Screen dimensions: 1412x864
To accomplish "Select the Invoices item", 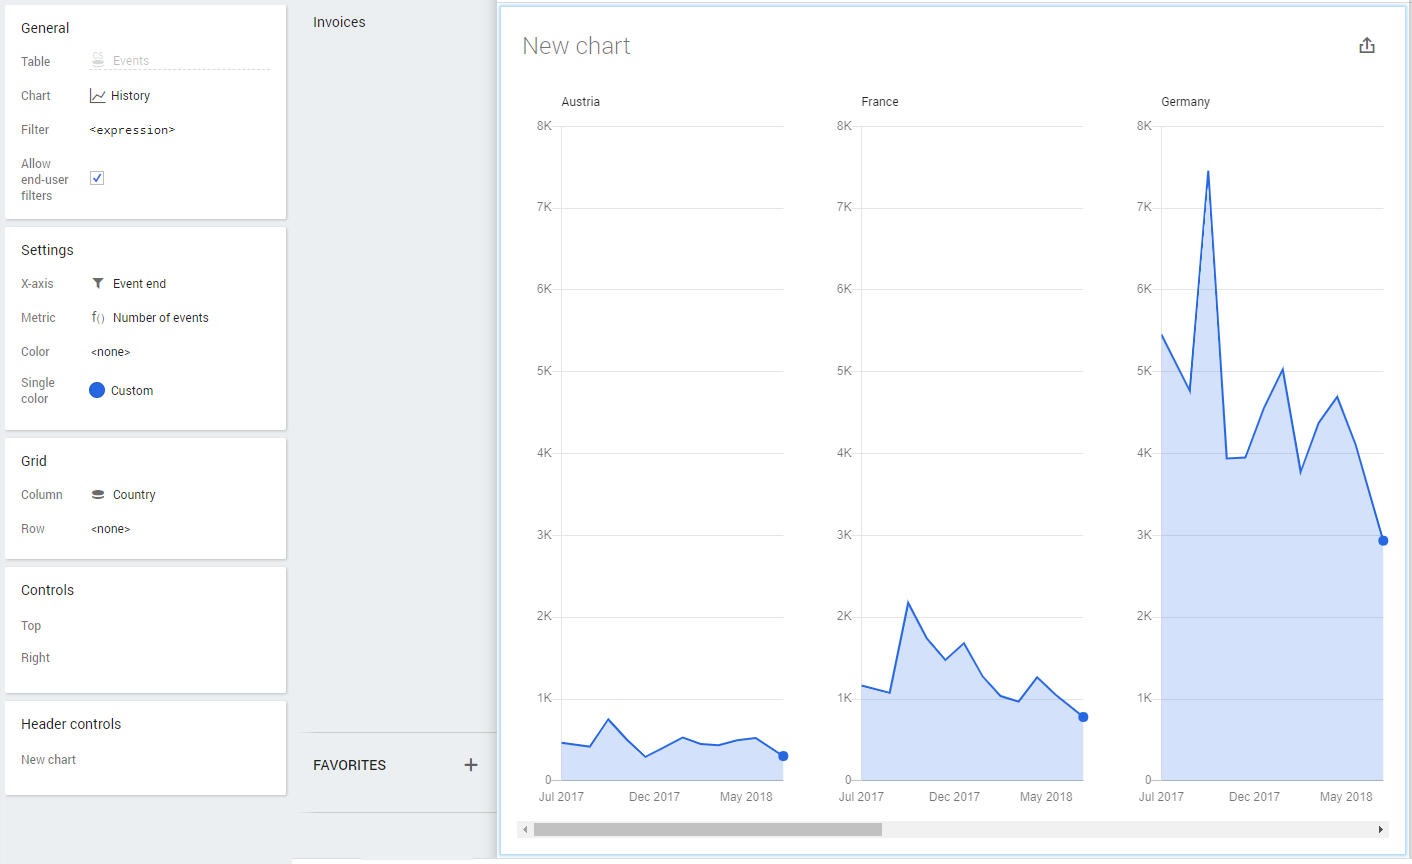I will click(x=339, y=22).
